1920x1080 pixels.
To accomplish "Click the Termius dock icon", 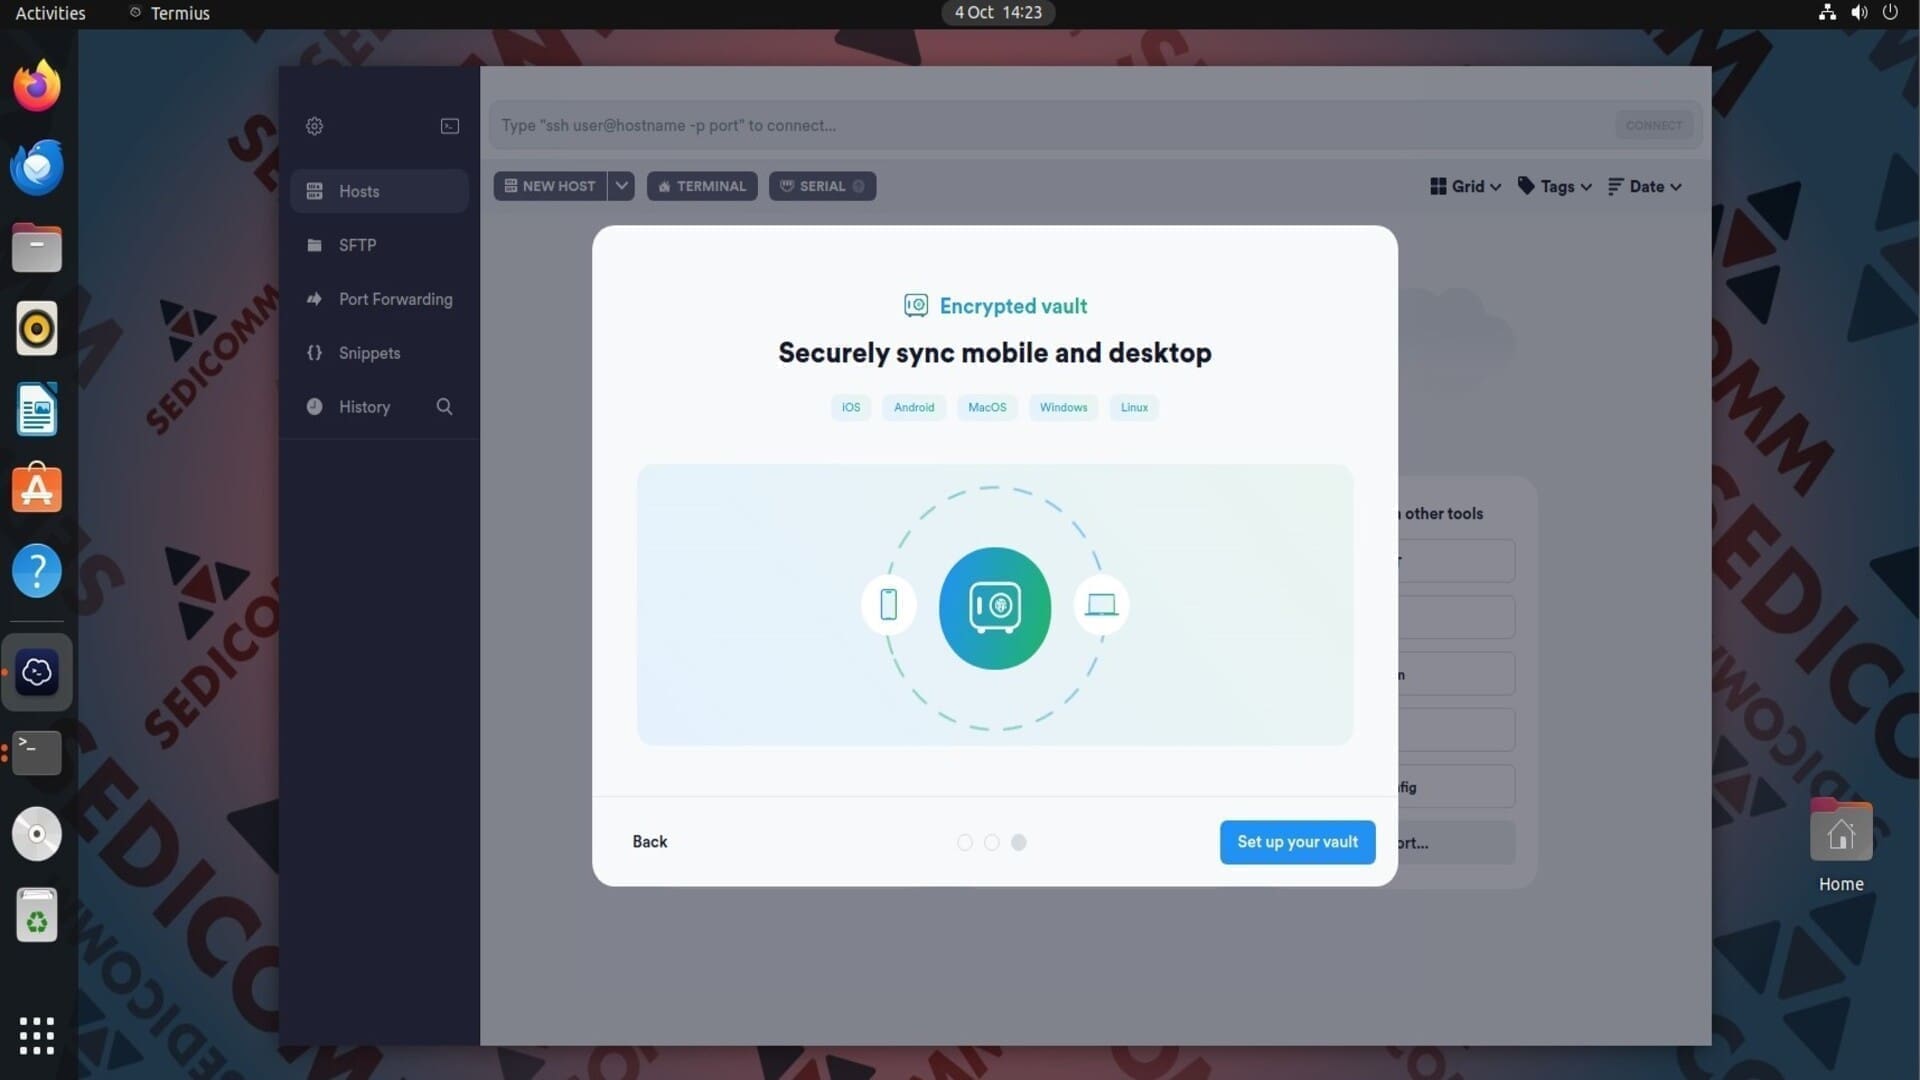I will pyautogui.click(x=37, y=672).
